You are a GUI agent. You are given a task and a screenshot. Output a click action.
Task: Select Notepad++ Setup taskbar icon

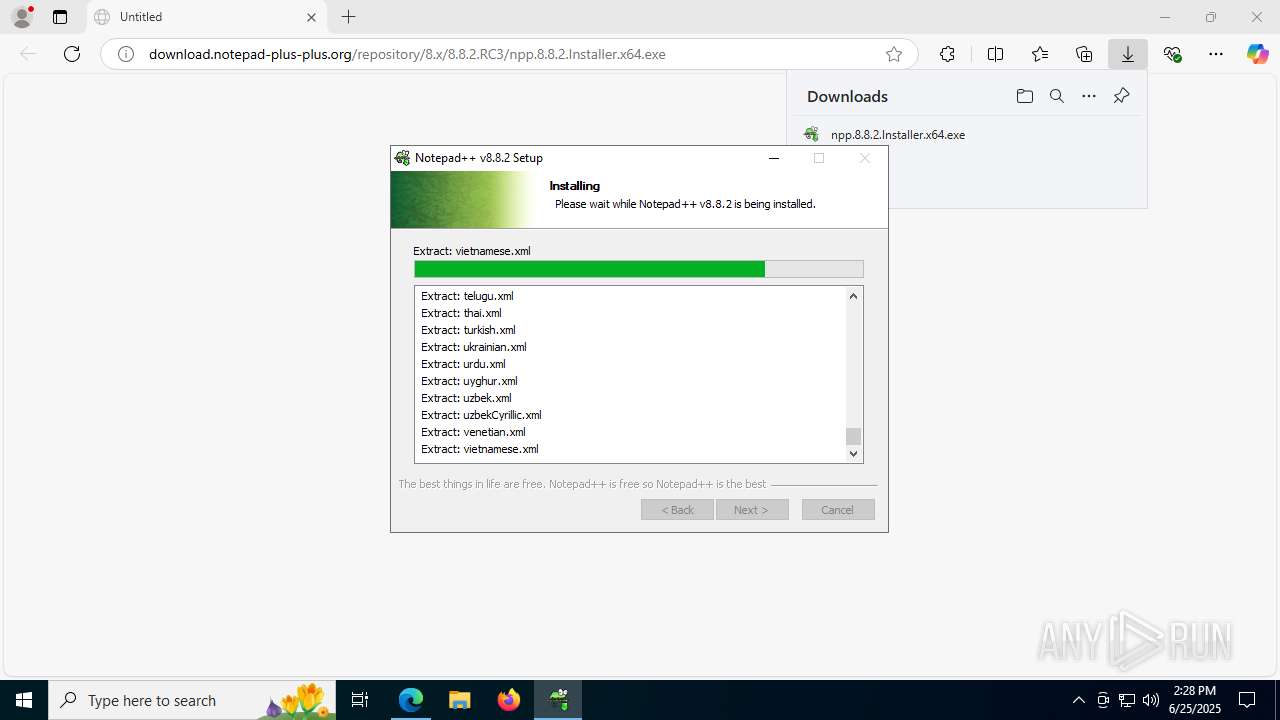[559, 700]
